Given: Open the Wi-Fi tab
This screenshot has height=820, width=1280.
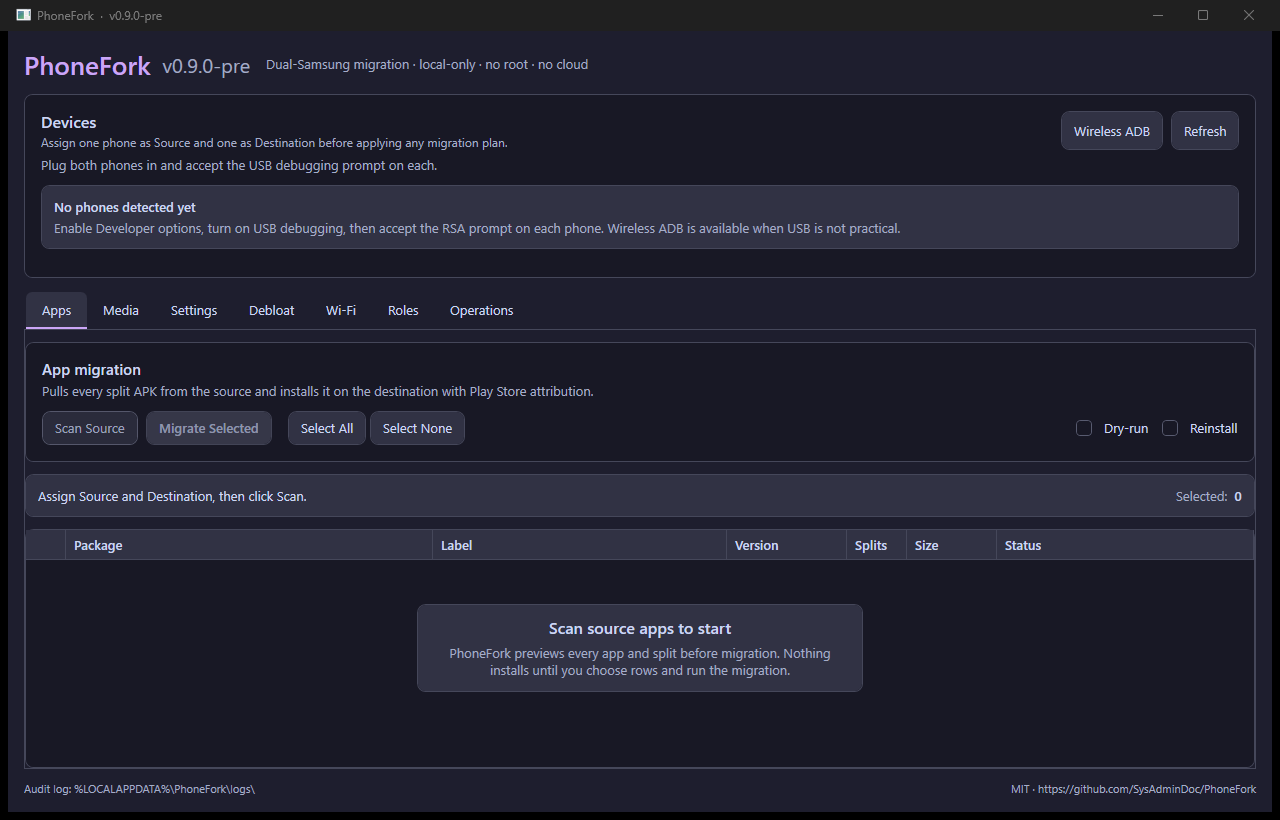Looking at the screenshot, I should [341, 310].
